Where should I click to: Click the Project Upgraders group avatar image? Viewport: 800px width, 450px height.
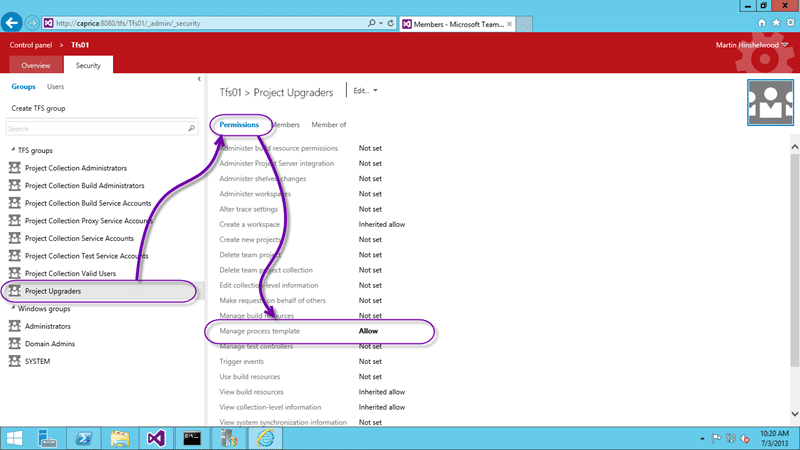point(770,103)
